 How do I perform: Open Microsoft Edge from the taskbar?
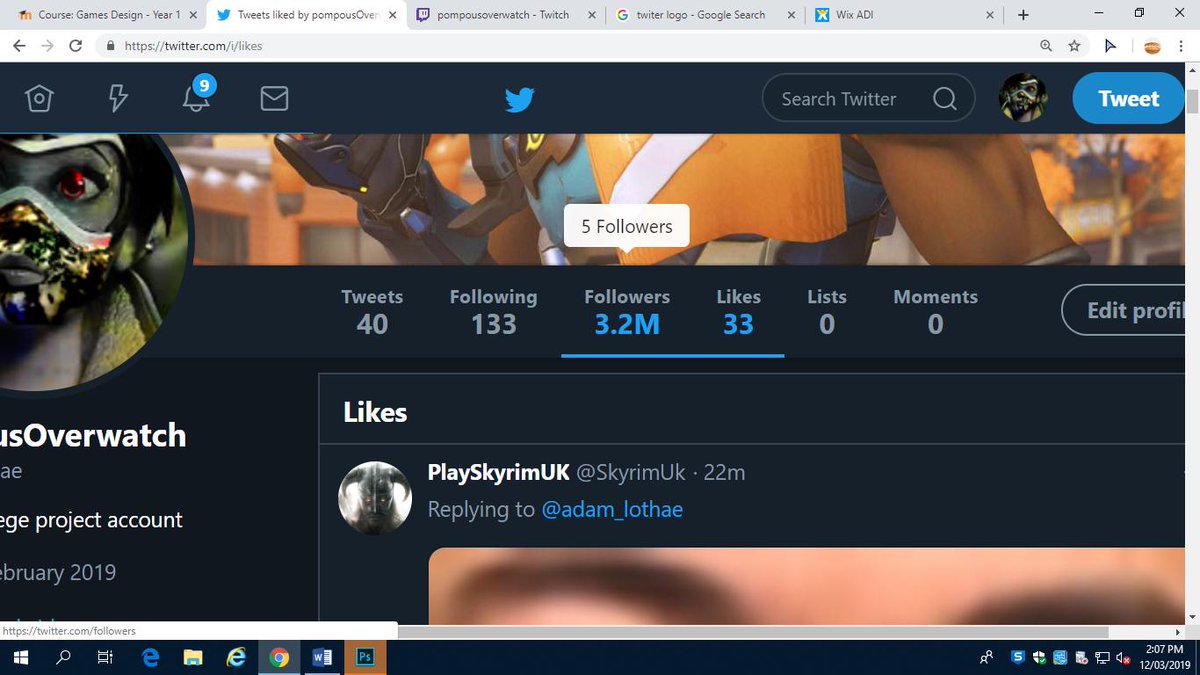[x=151, y=657]
